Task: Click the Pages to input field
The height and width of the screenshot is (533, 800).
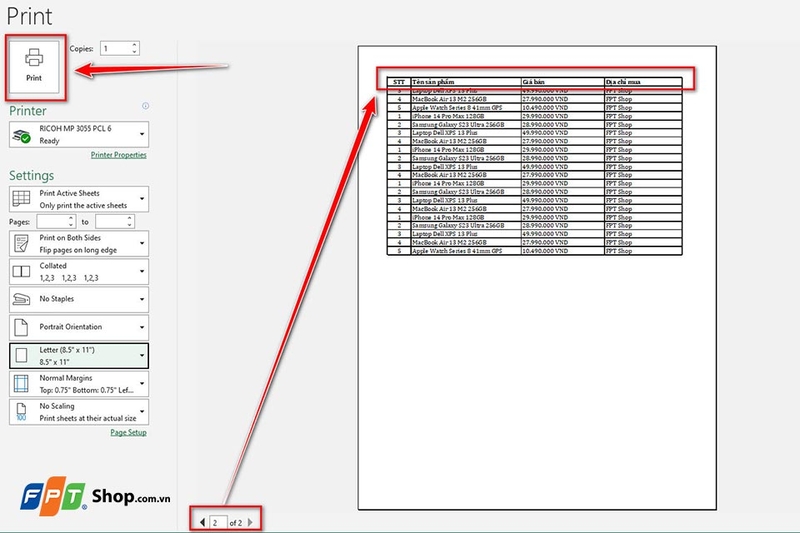Action: coord(111,221)
